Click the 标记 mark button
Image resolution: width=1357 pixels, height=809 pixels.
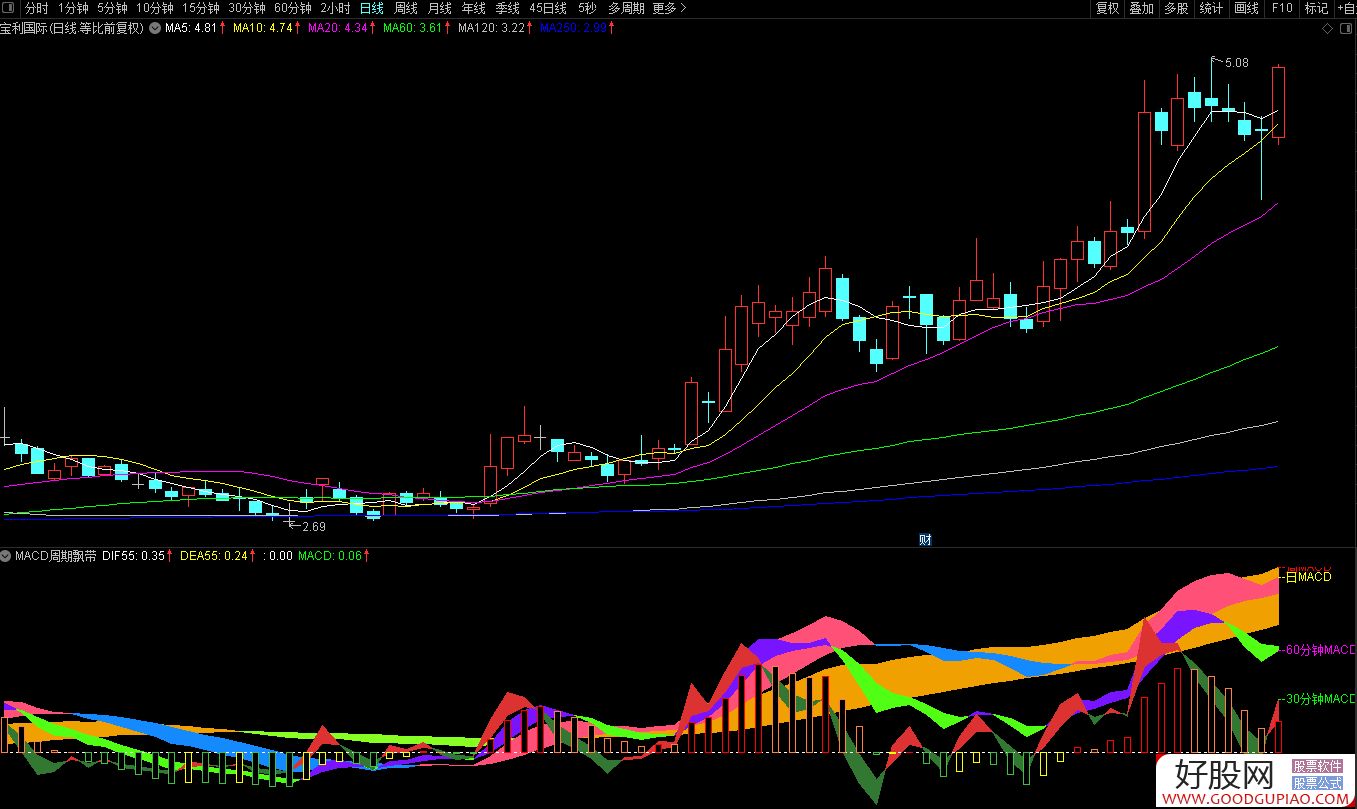coord(1316,8)
